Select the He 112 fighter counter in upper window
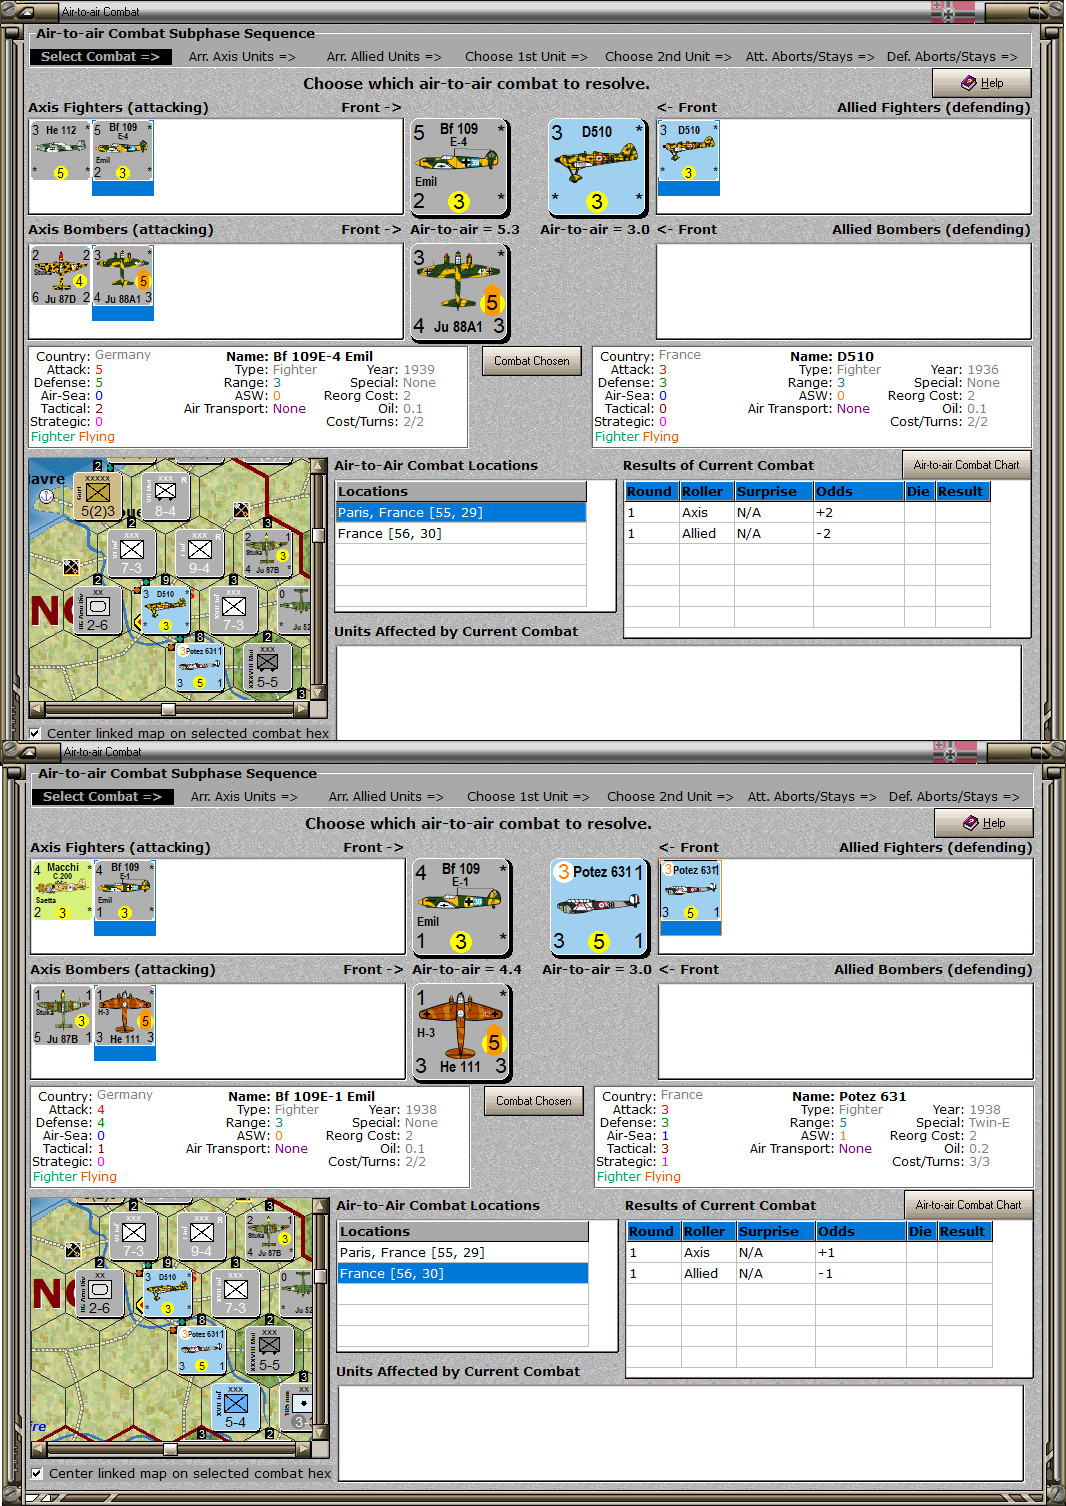Viewport: 1066px width, 1506px height. tap(60, 151)
